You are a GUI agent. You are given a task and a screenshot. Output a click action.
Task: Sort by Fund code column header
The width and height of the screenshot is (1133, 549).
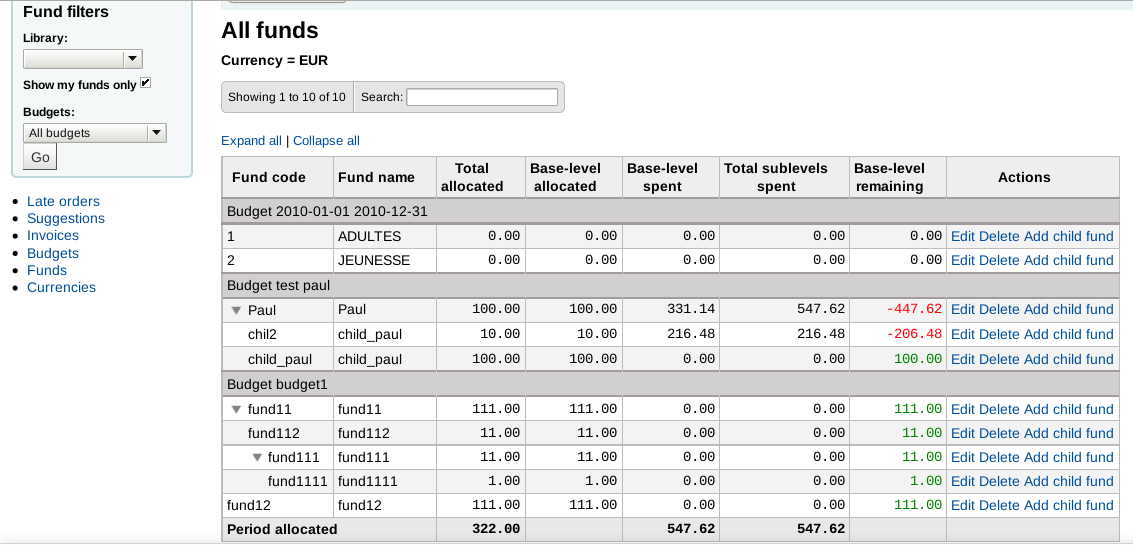[x=269, y=177]
